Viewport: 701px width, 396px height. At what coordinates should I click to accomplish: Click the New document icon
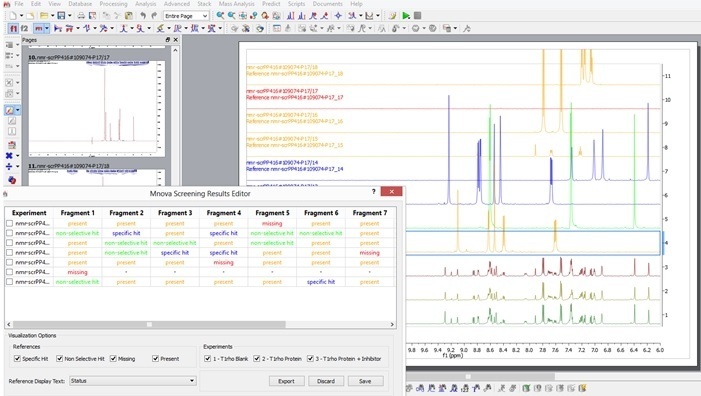13,16
